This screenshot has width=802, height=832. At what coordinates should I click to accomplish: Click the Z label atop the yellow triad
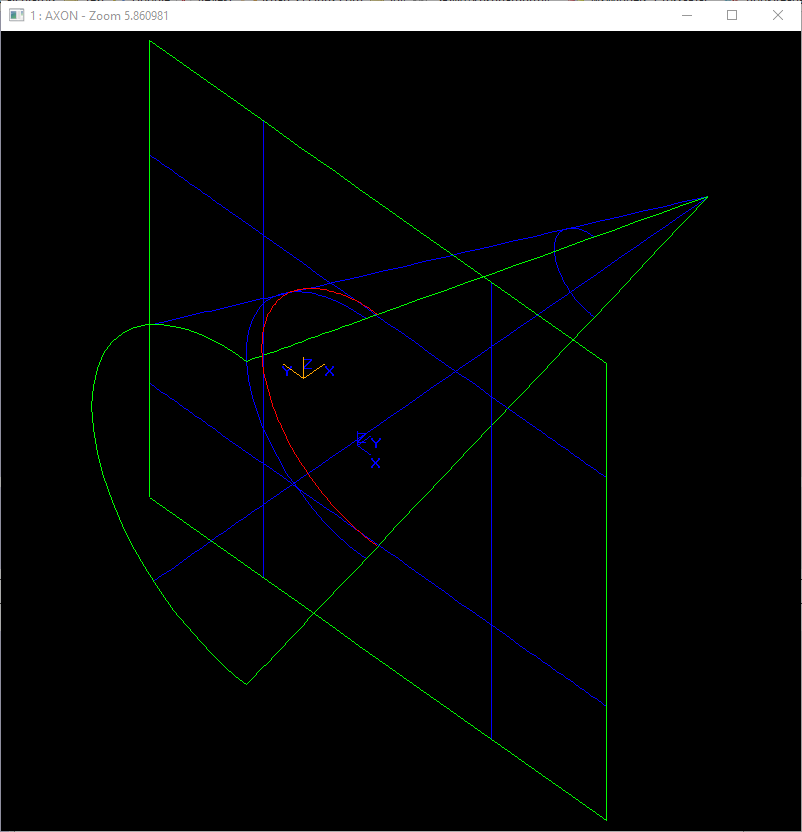(308, 363)
